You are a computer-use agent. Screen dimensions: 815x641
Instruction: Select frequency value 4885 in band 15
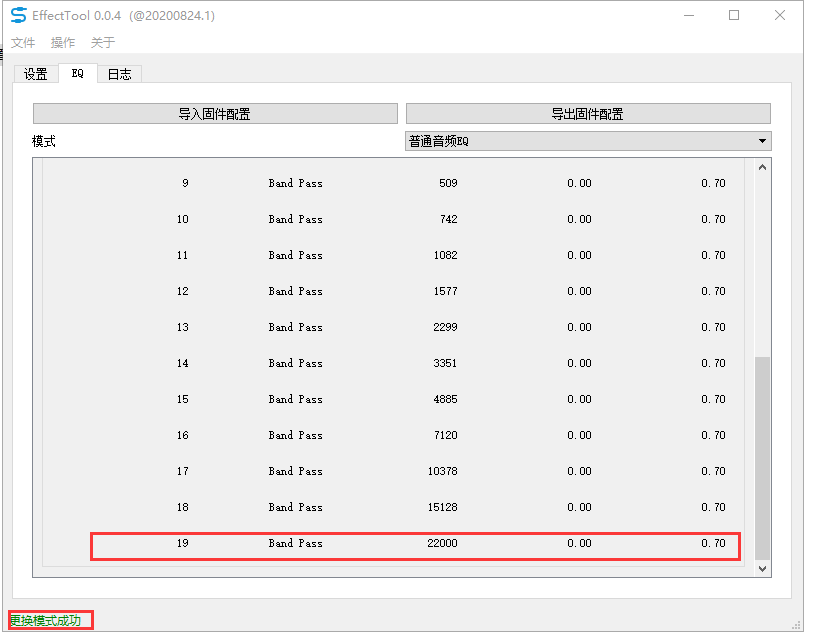pos(445,399)
